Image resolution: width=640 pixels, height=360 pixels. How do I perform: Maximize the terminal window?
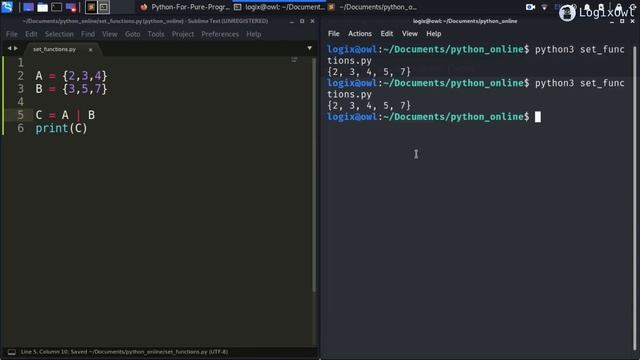click(622, 21)
